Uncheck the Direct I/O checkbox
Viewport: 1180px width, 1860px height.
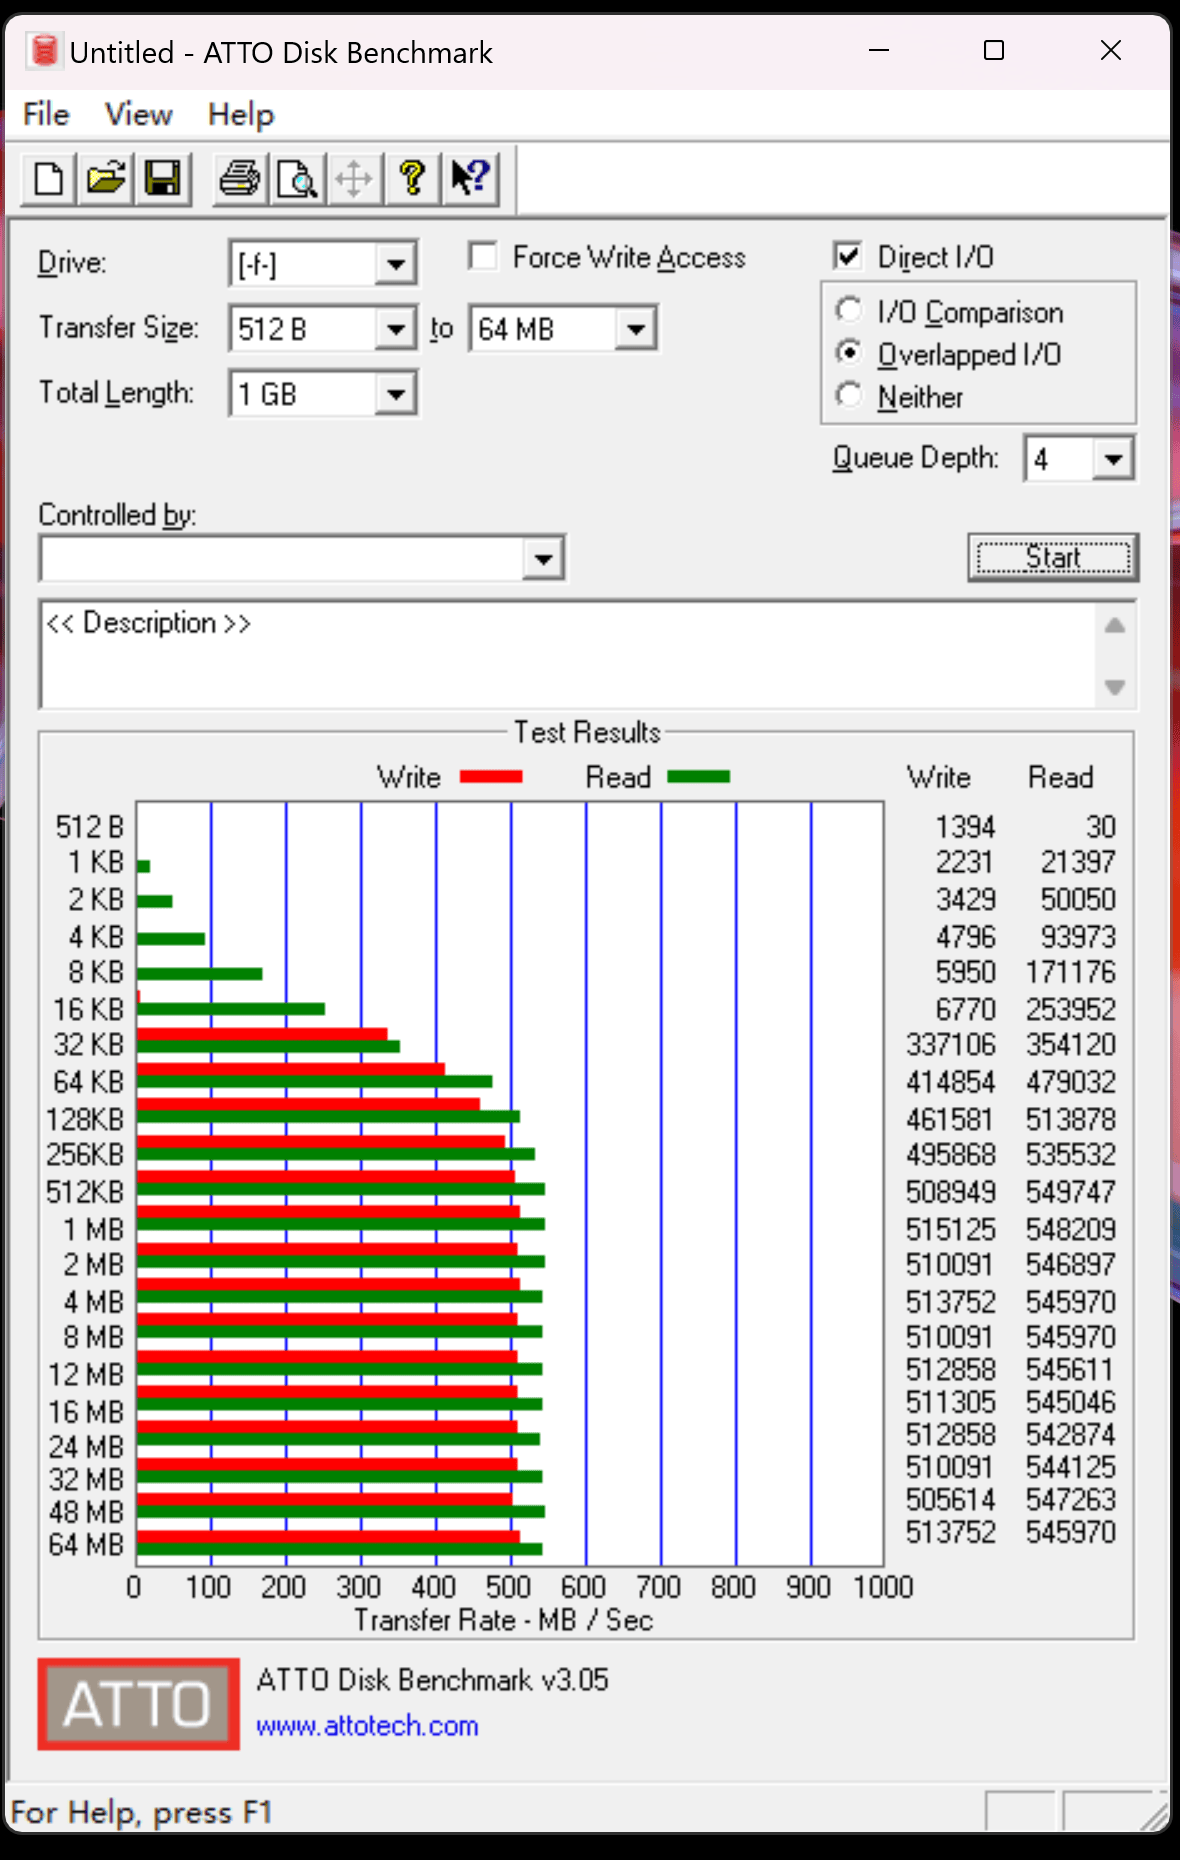847,256
